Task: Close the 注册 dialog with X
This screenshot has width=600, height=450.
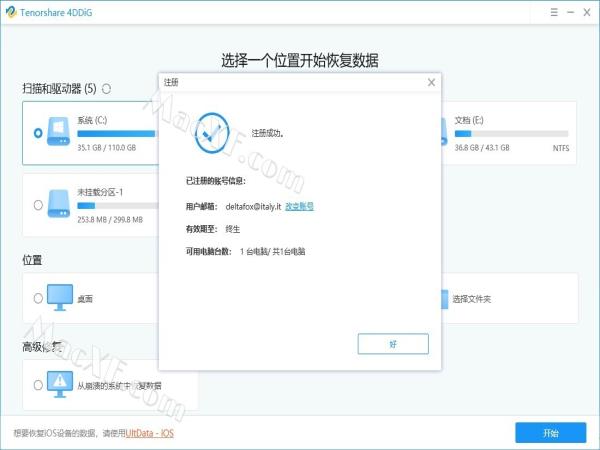Action: point(431,82)
